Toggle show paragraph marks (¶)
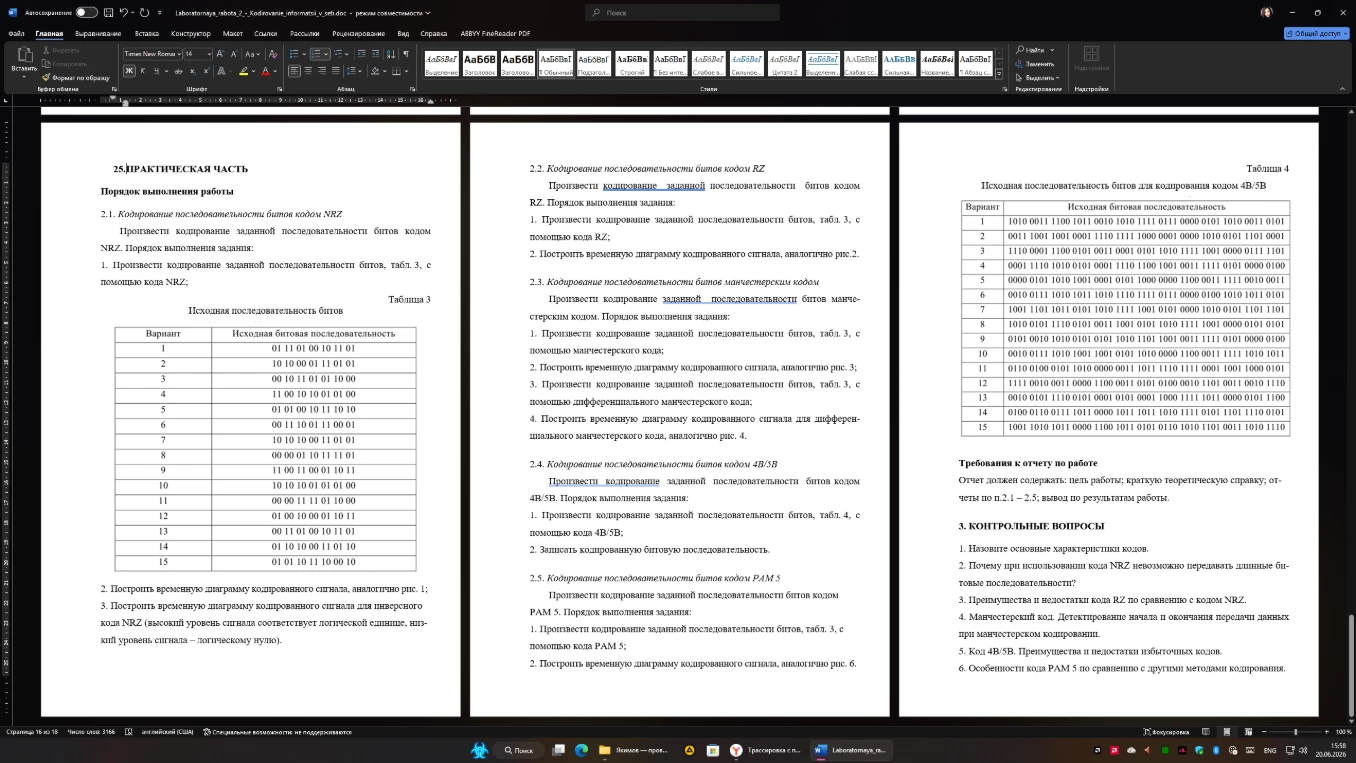The width and height of the screenshot is (1356, 763). pyautogui.click(x=406, y=53)
